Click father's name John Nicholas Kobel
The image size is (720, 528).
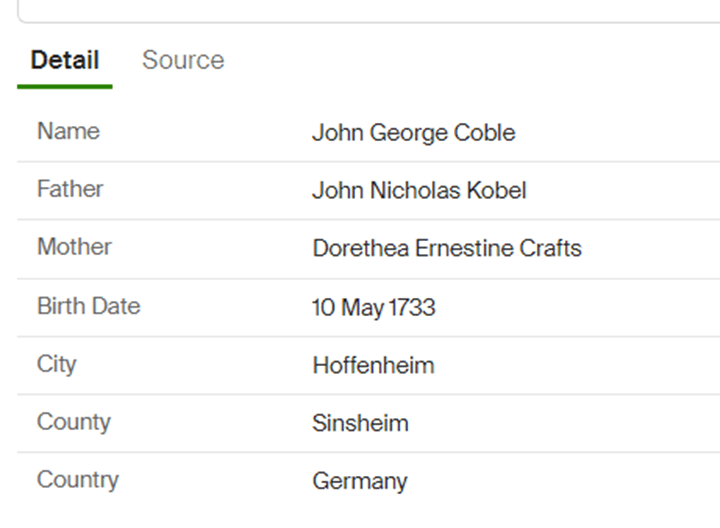tap(419, 190)
